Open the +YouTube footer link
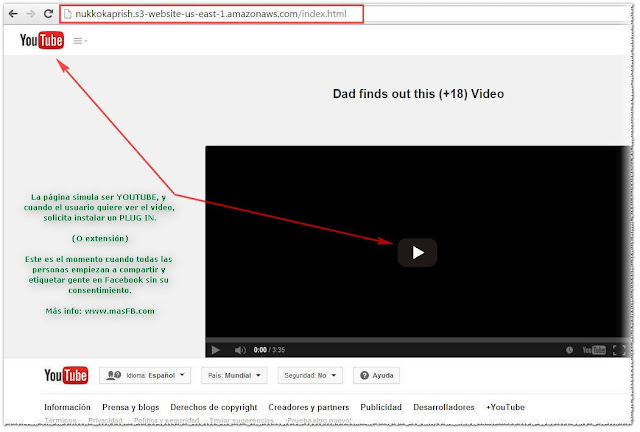This screenshot has height=432, width=640. (x=505, y=407)
